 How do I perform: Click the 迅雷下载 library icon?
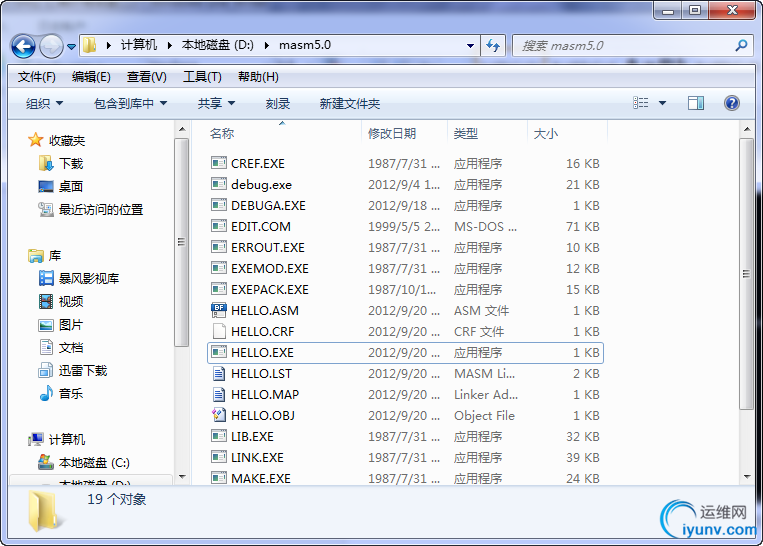click(x=46, y=370)
